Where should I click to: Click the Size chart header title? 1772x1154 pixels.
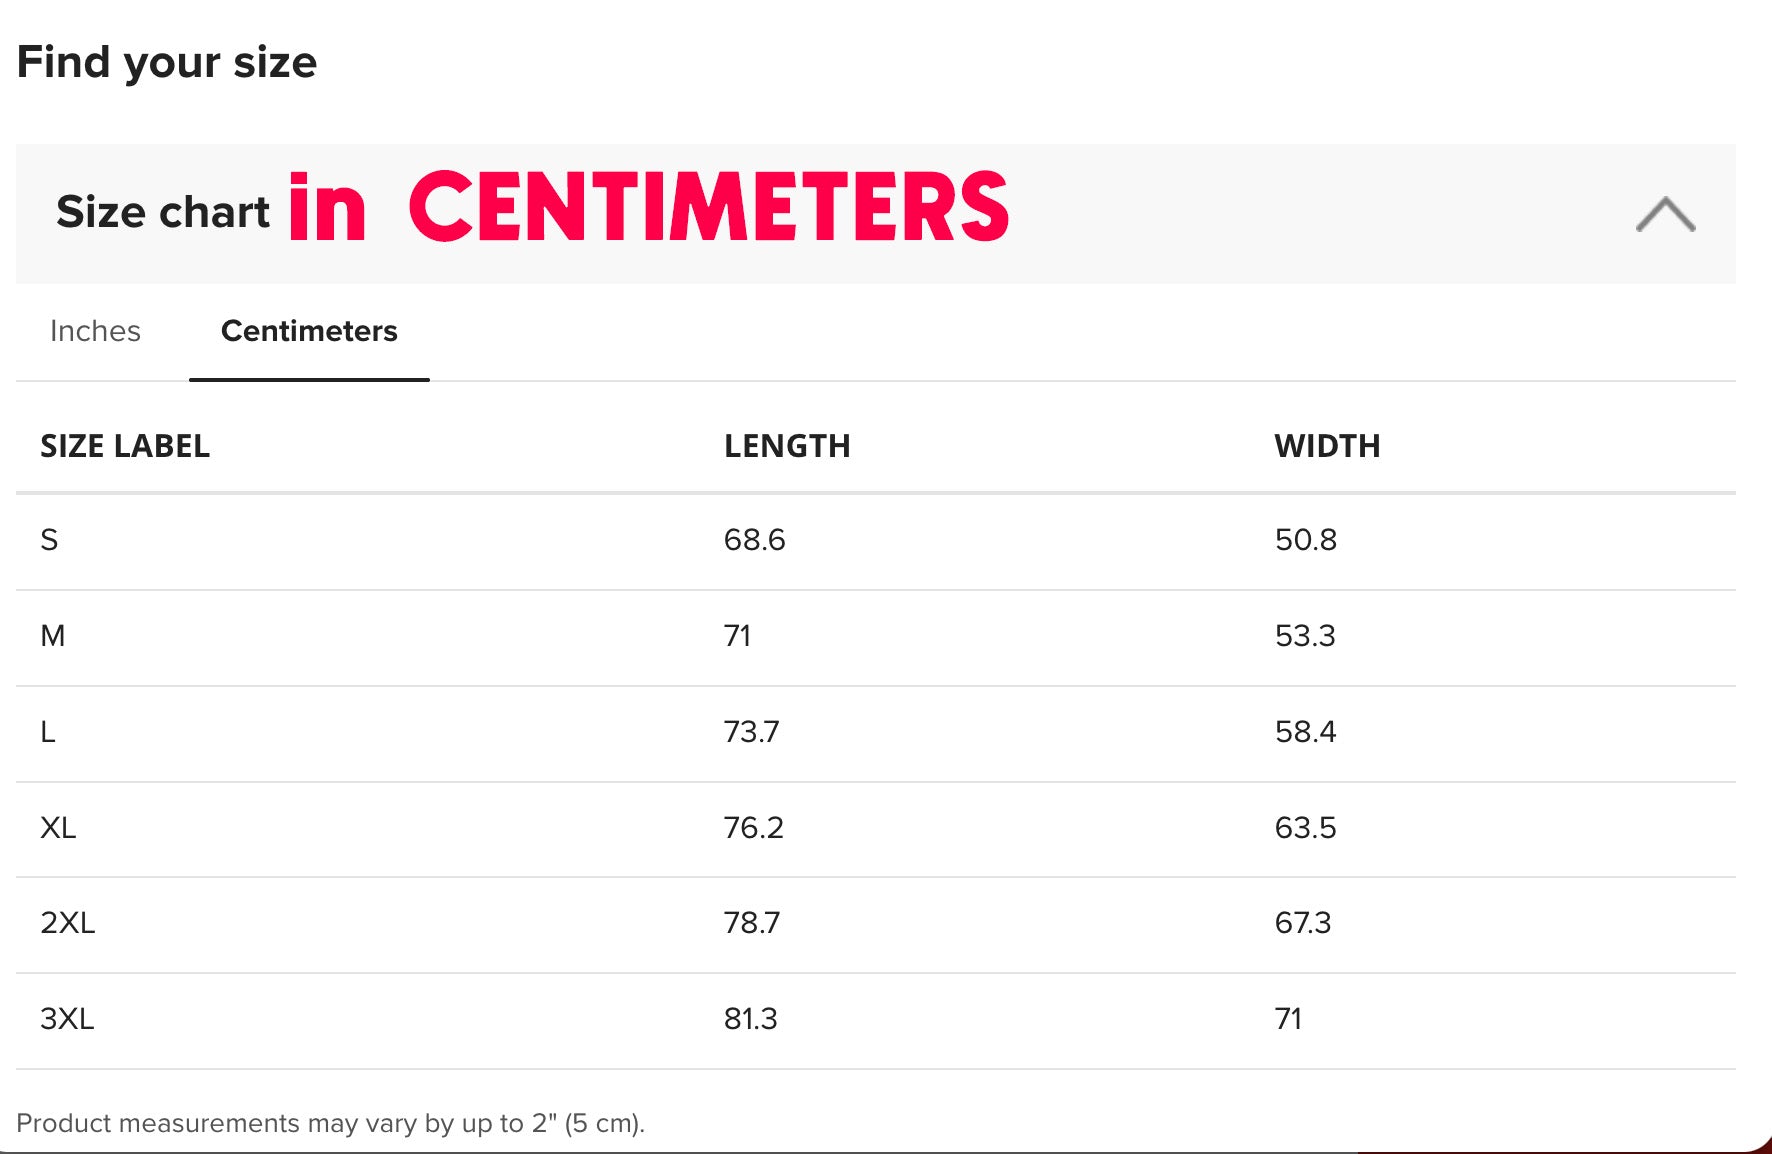163,212
